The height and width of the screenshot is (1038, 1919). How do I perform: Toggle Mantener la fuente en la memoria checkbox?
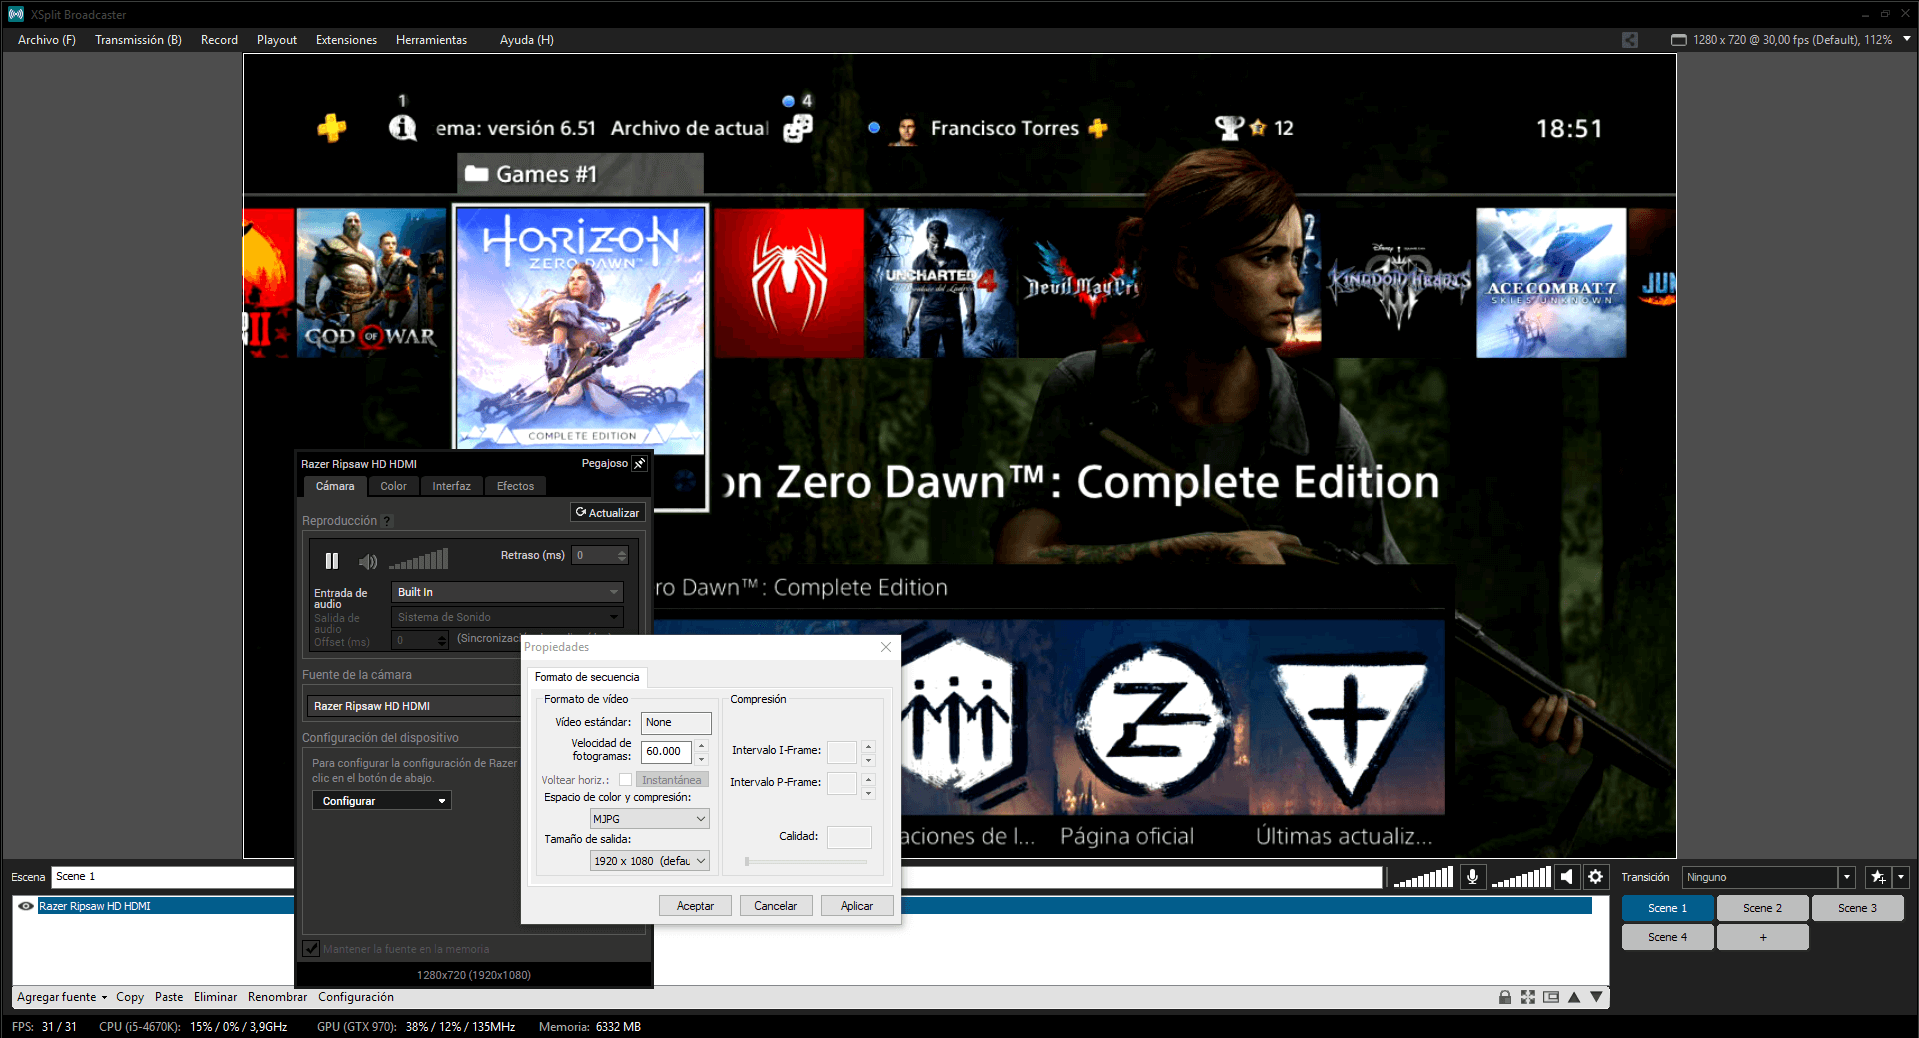click(x=311, y=948)
